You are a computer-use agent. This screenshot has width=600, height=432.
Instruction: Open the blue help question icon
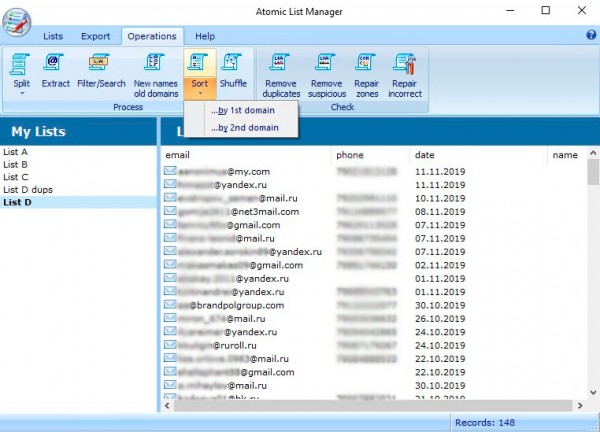click(x=591, y=35)
